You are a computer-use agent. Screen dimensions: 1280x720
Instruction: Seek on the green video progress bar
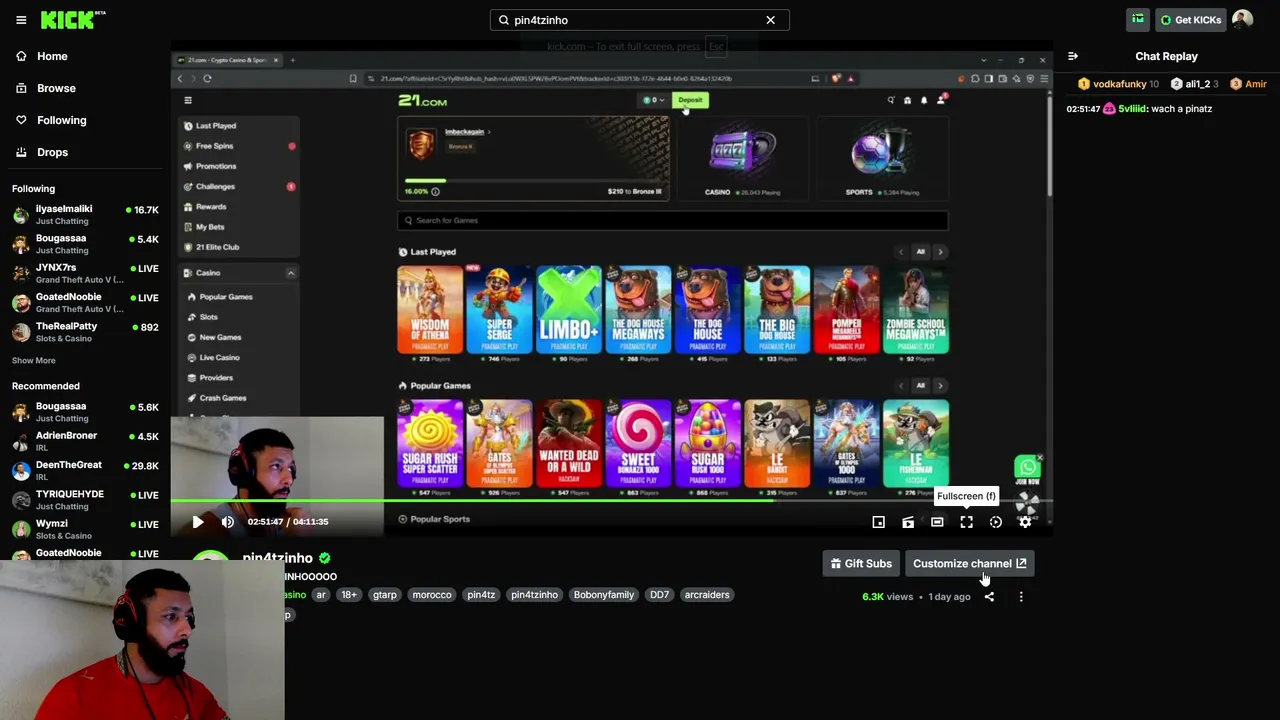(611, 500)
